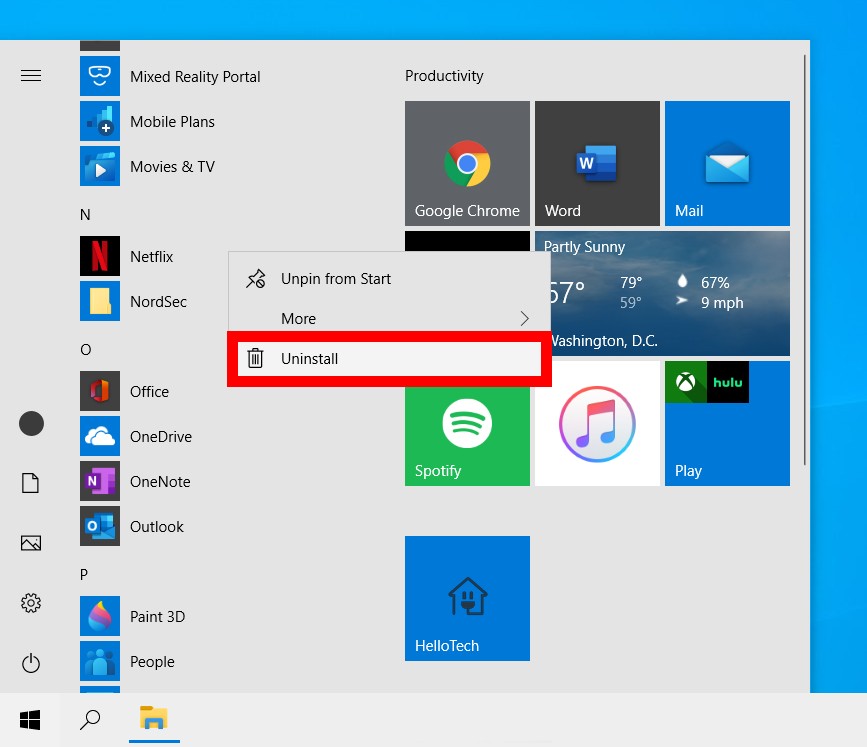
Task: Open the HelloTech tile
Action: (x=467, y=598)
